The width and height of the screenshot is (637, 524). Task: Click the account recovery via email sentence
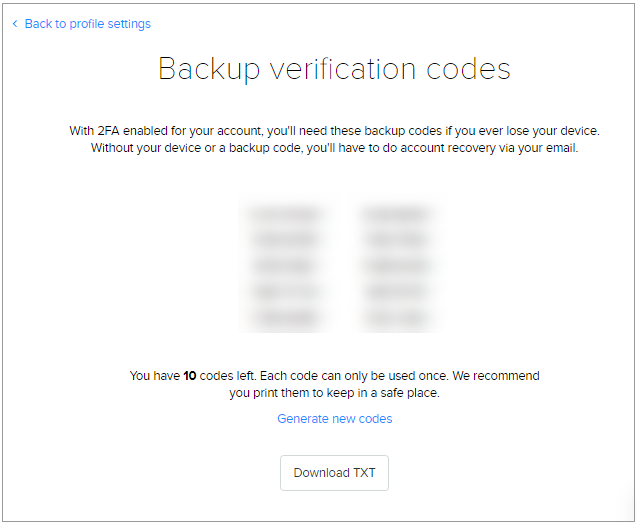pos(334,149)
